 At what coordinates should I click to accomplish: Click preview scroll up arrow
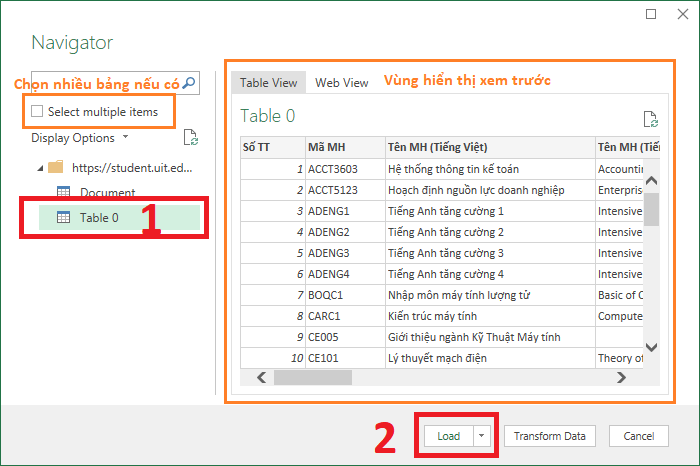[x=651, y=181]
